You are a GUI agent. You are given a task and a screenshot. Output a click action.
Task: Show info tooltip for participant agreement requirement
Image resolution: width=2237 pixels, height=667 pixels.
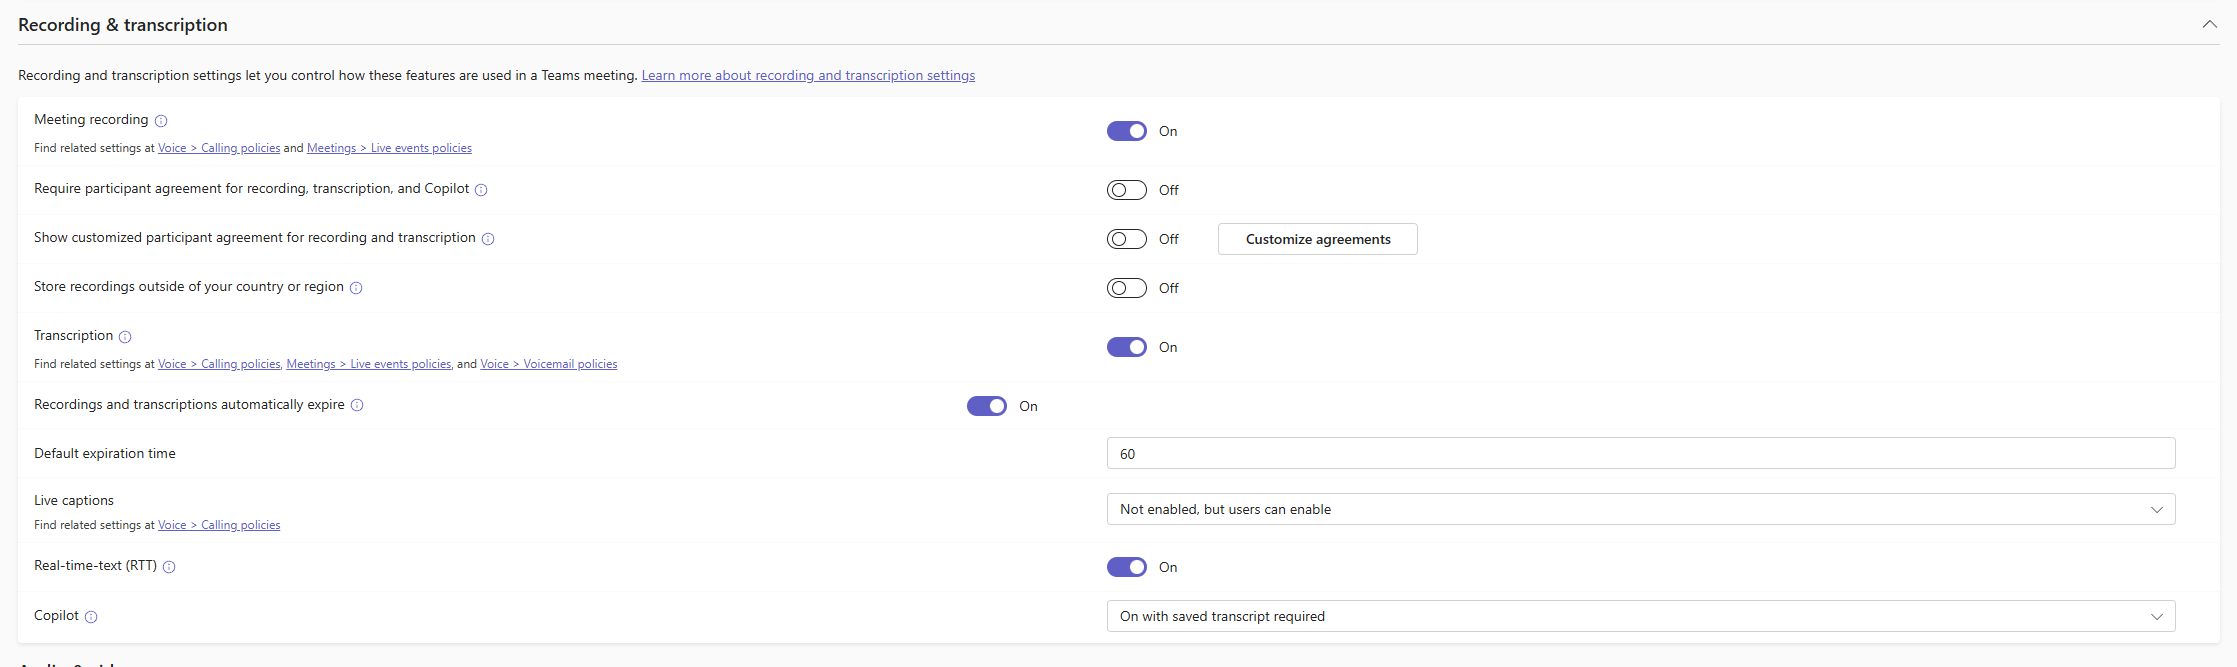tap(481, 190)
